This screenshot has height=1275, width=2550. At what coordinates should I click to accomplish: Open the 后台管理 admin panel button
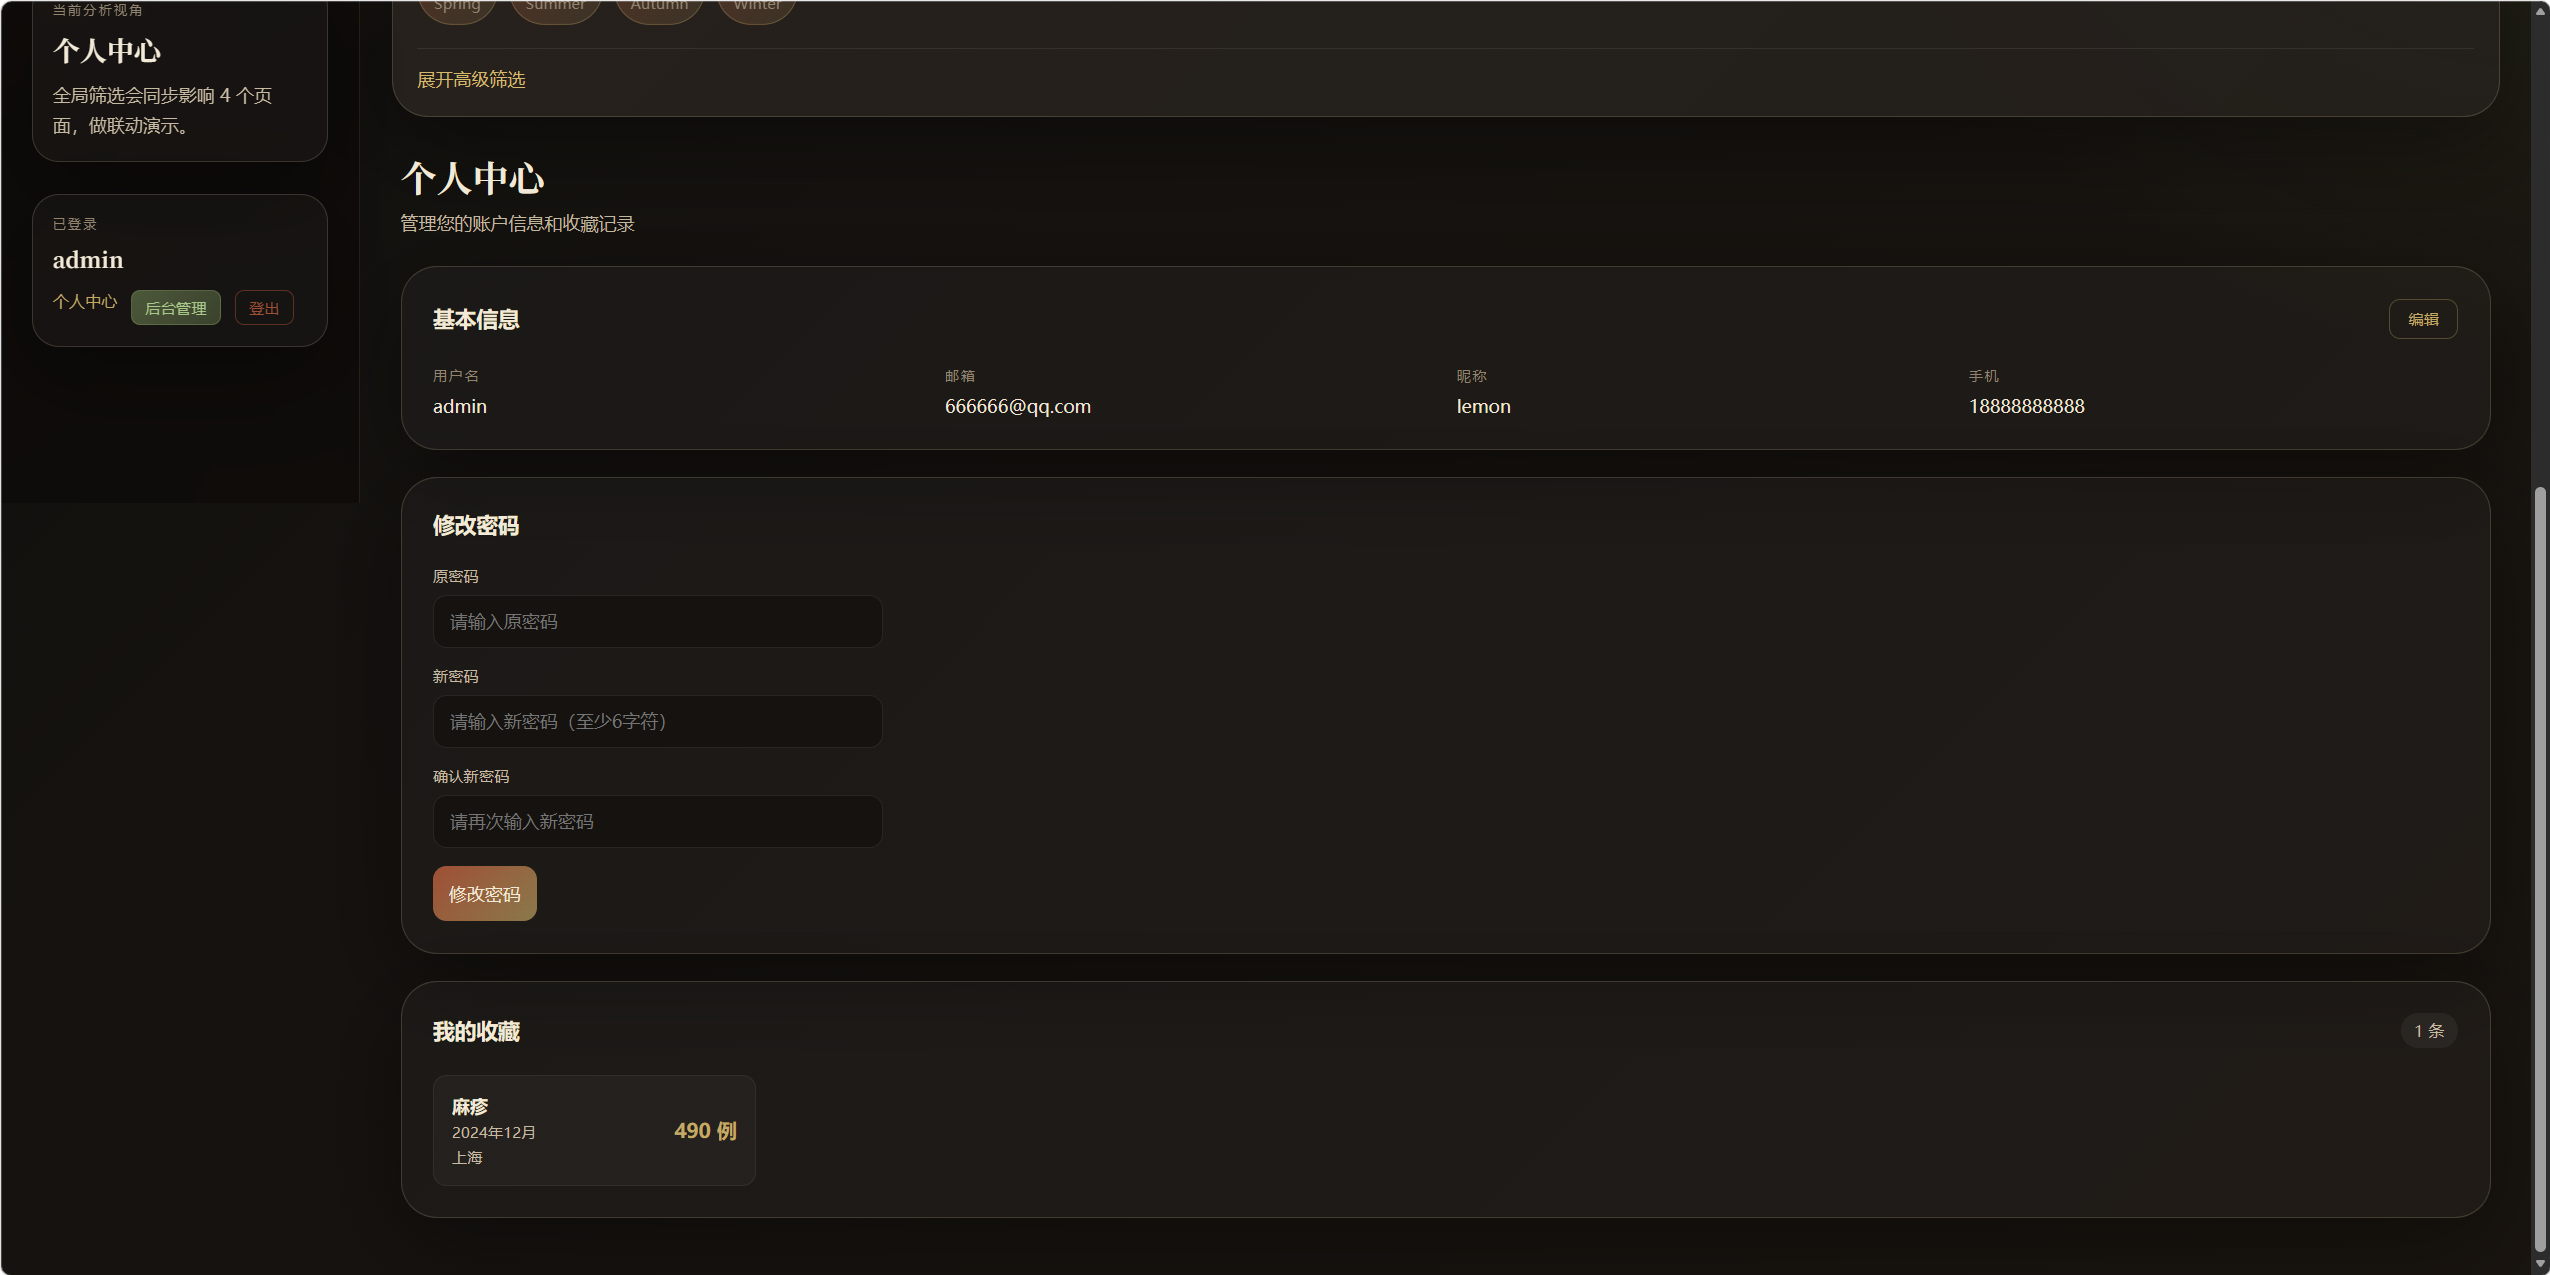pyautogui.click(x=176, y=308)
